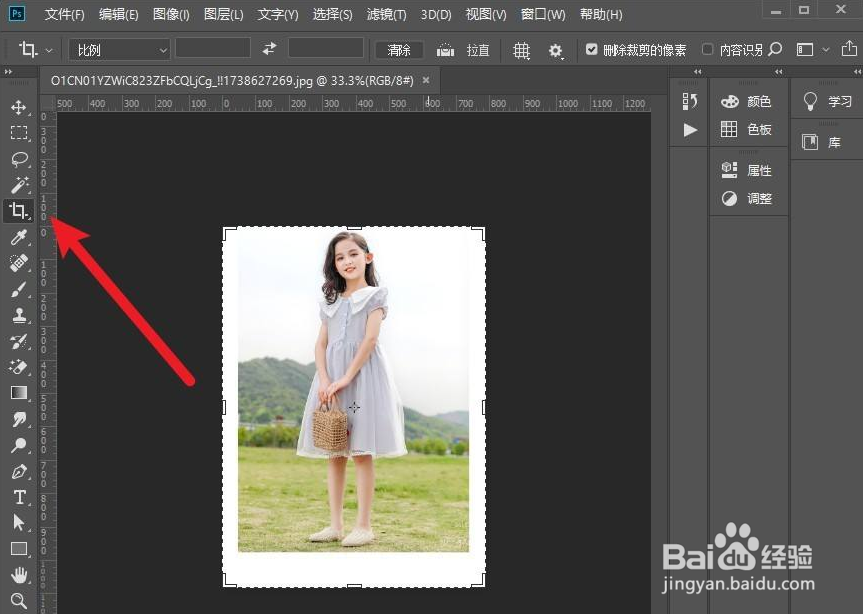Select the Move tool

pos(19,107)
